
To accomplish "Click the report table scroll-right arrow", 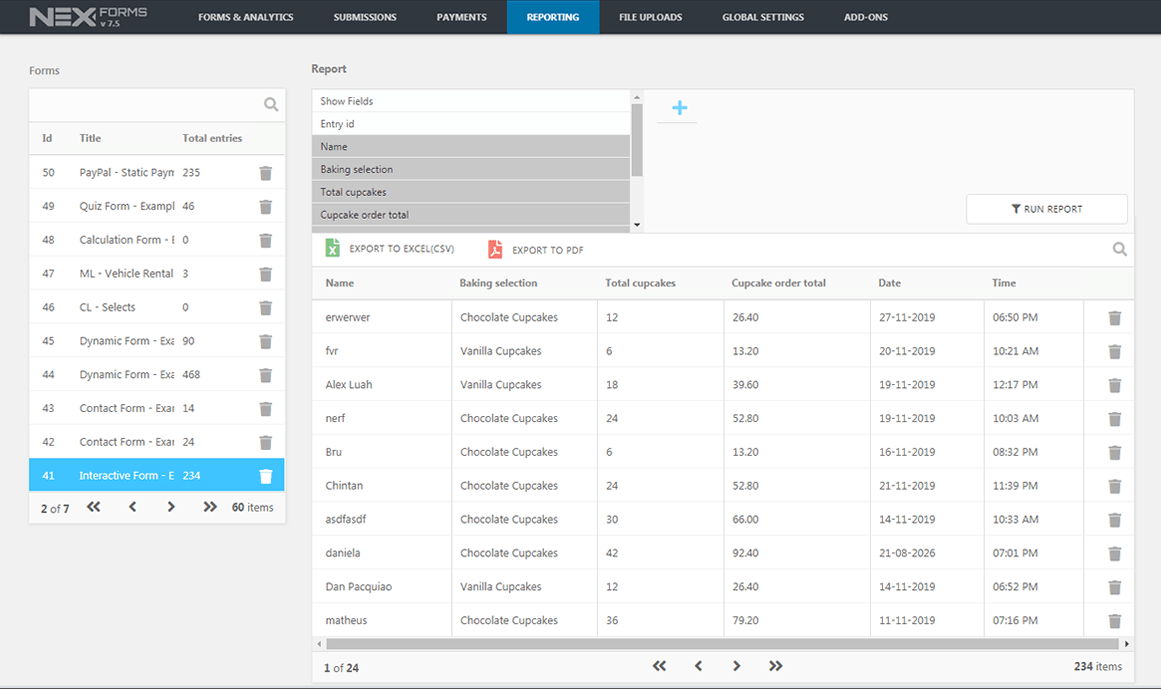I will [1127, 644].
